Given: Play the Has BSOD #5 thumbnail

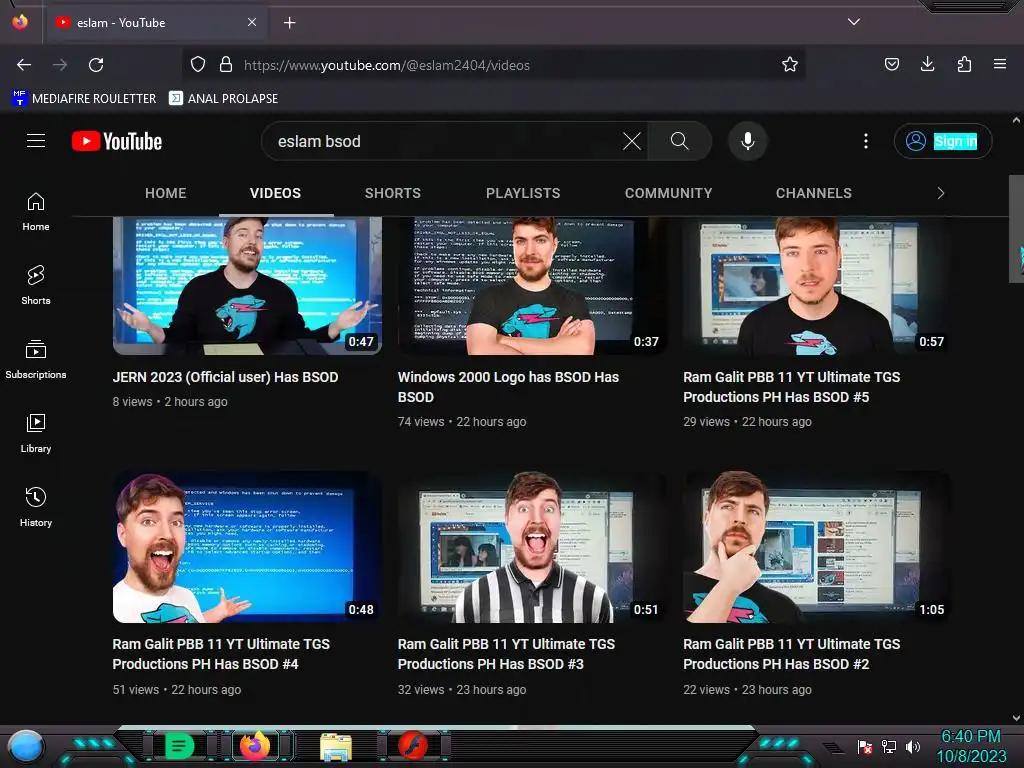Looking at the screenshot, I should tap(818, 286).
